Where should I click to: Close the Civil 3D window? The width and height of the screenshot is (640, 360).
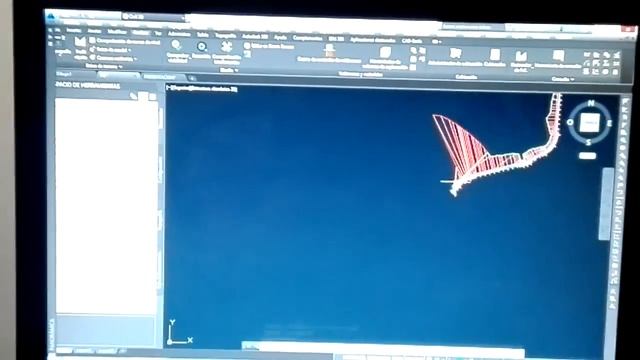(628, 29)
